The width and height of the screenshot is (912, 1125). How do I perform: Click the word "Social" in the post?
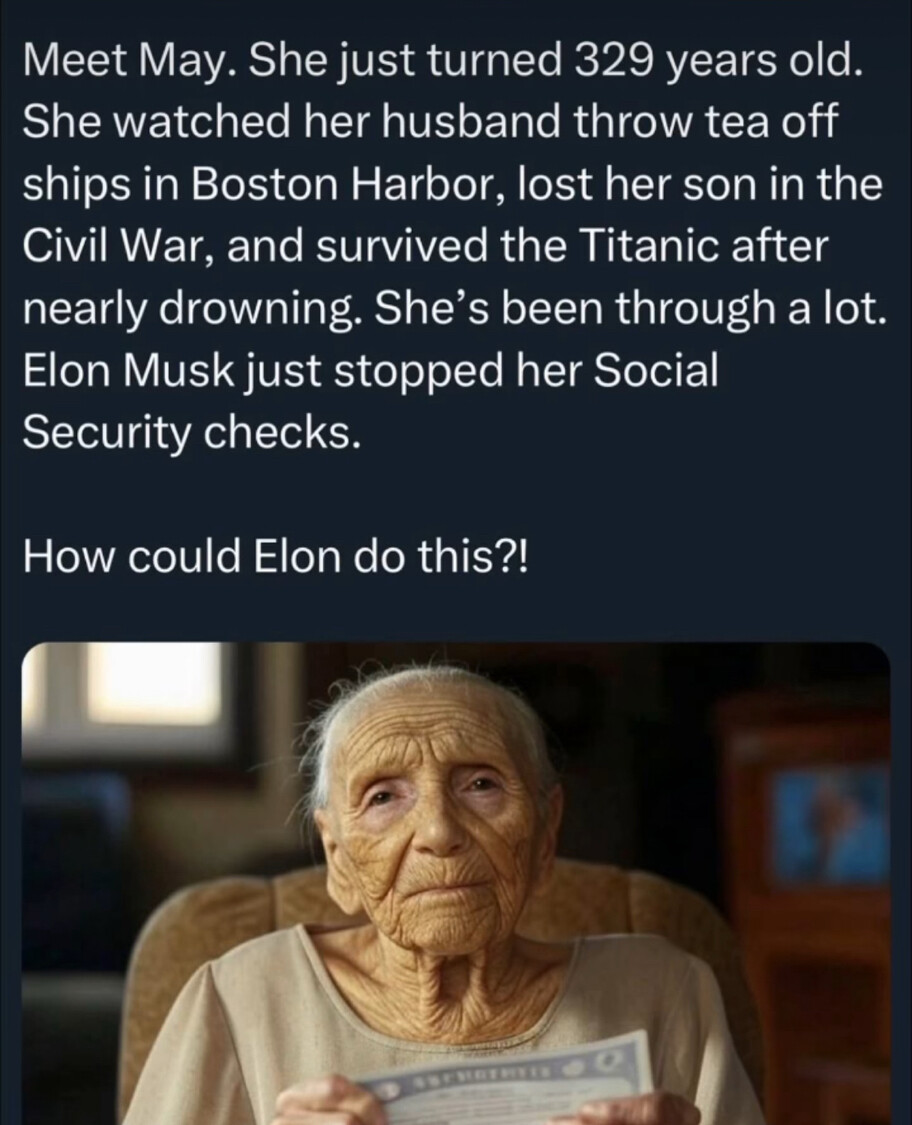(x=658, y=372)
